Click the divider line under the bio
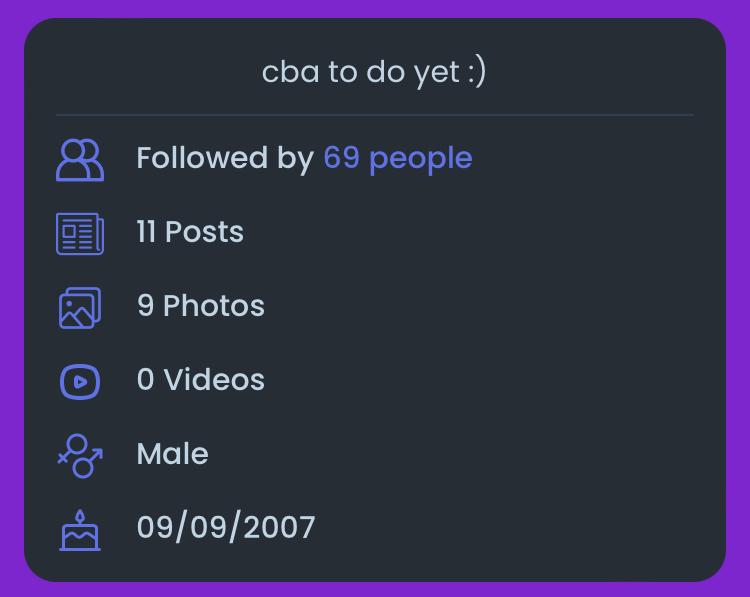 [x=375, y=115]
